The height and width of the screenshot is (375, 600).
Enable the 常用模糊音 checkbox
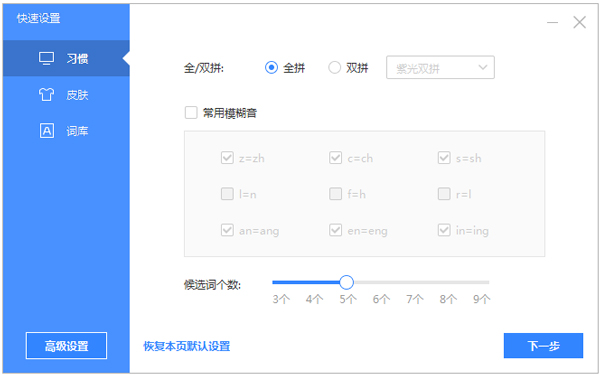(191, 113)
